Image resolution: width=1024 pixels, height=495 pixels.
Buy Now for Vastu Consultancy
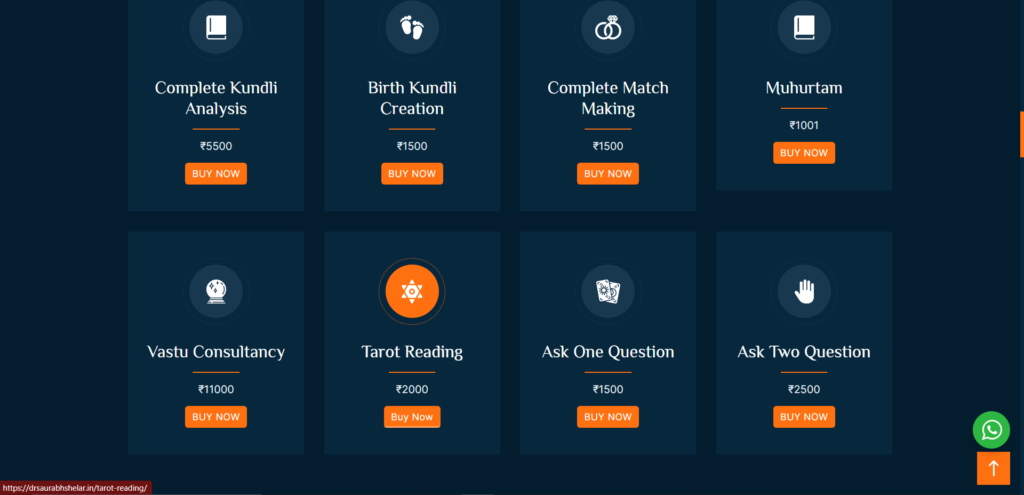216,417
